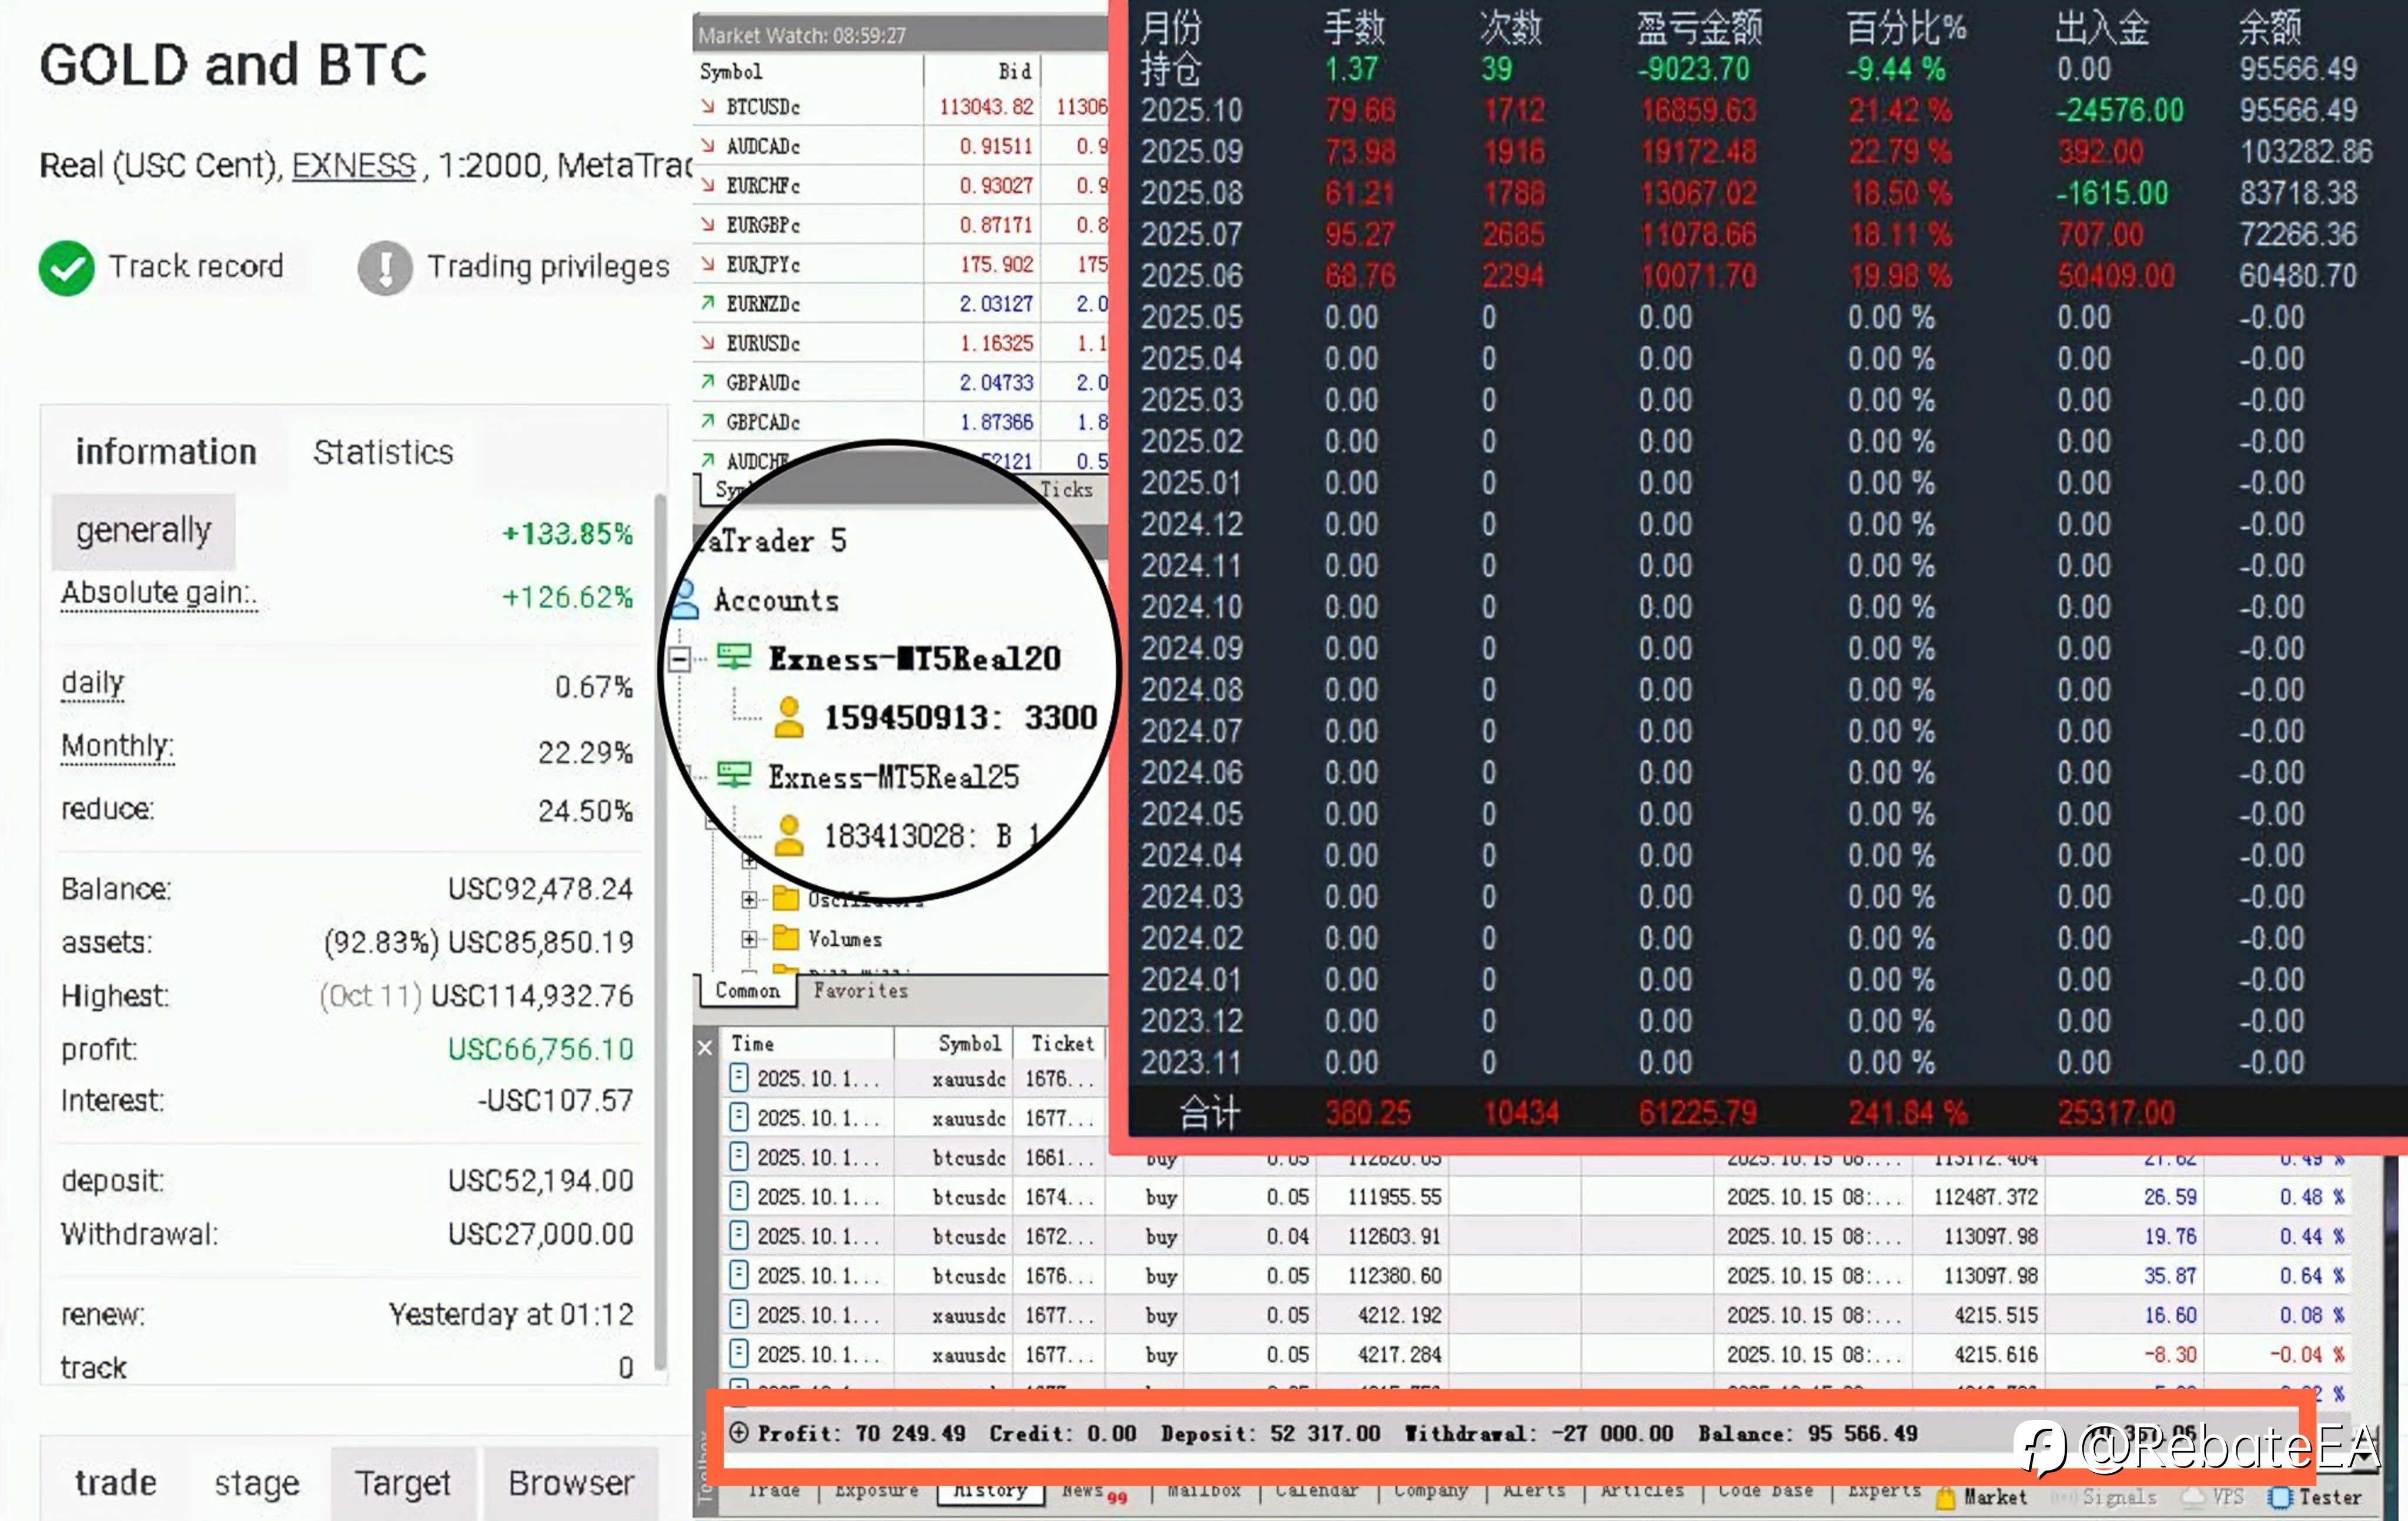Expand the Profit summary row plus icon

click(738, 1432)
